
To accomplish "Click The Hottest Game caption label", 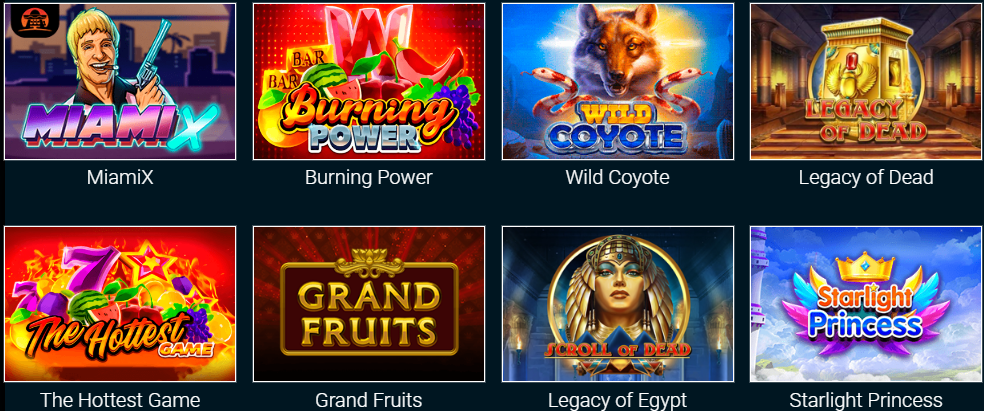I will [120, 400].
